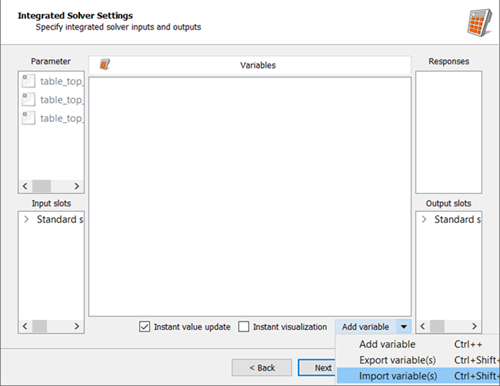Click the Variables column header
This screenshot has height=386, width=500.
(250, 65)
